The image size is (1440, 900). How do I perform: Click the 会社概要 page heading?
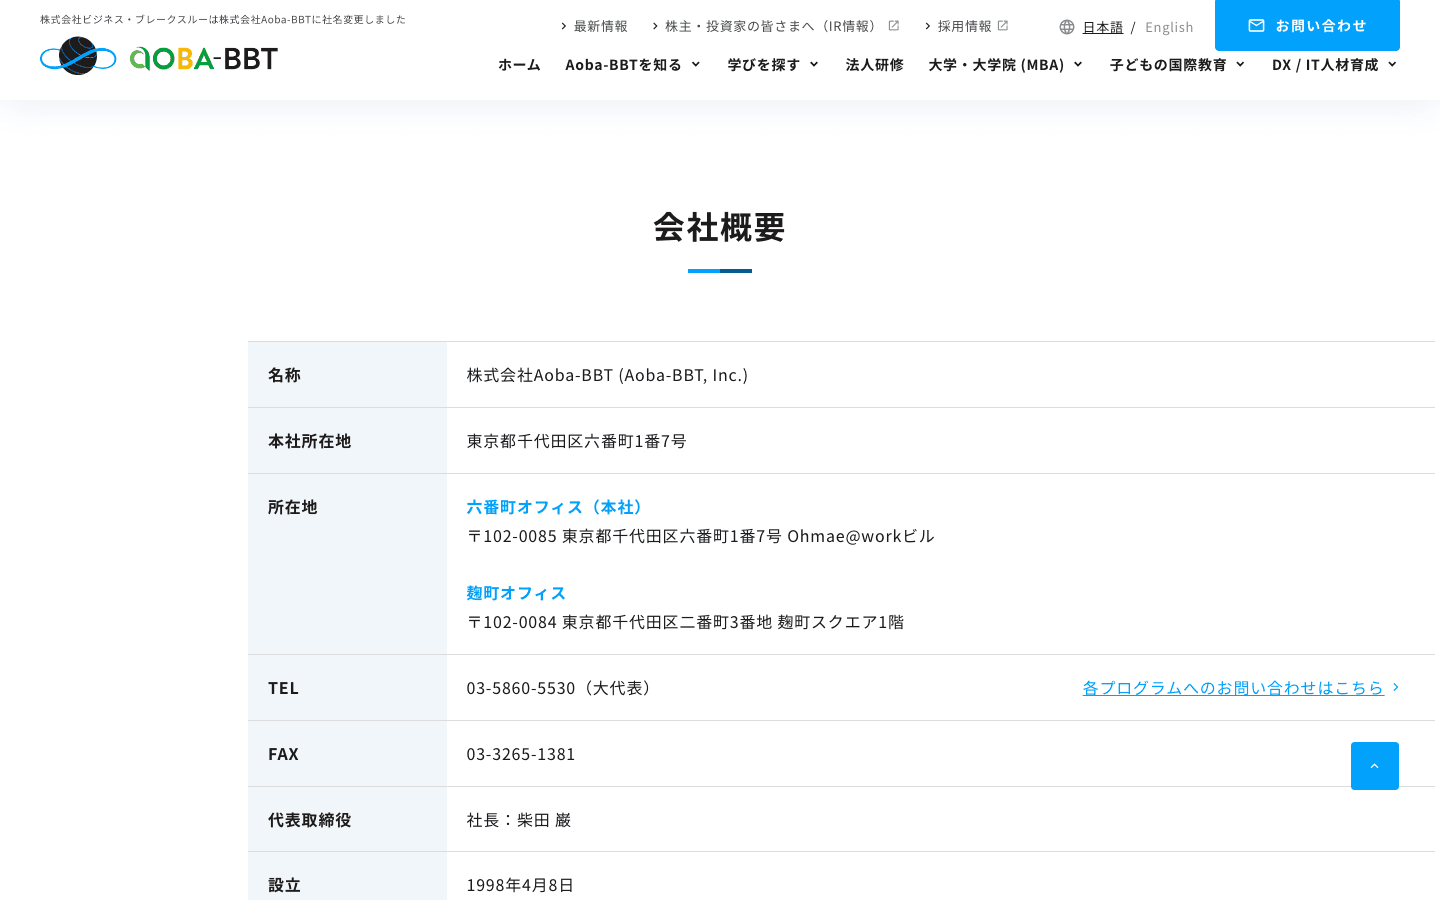pyautogui.click(x=720, y=227)
